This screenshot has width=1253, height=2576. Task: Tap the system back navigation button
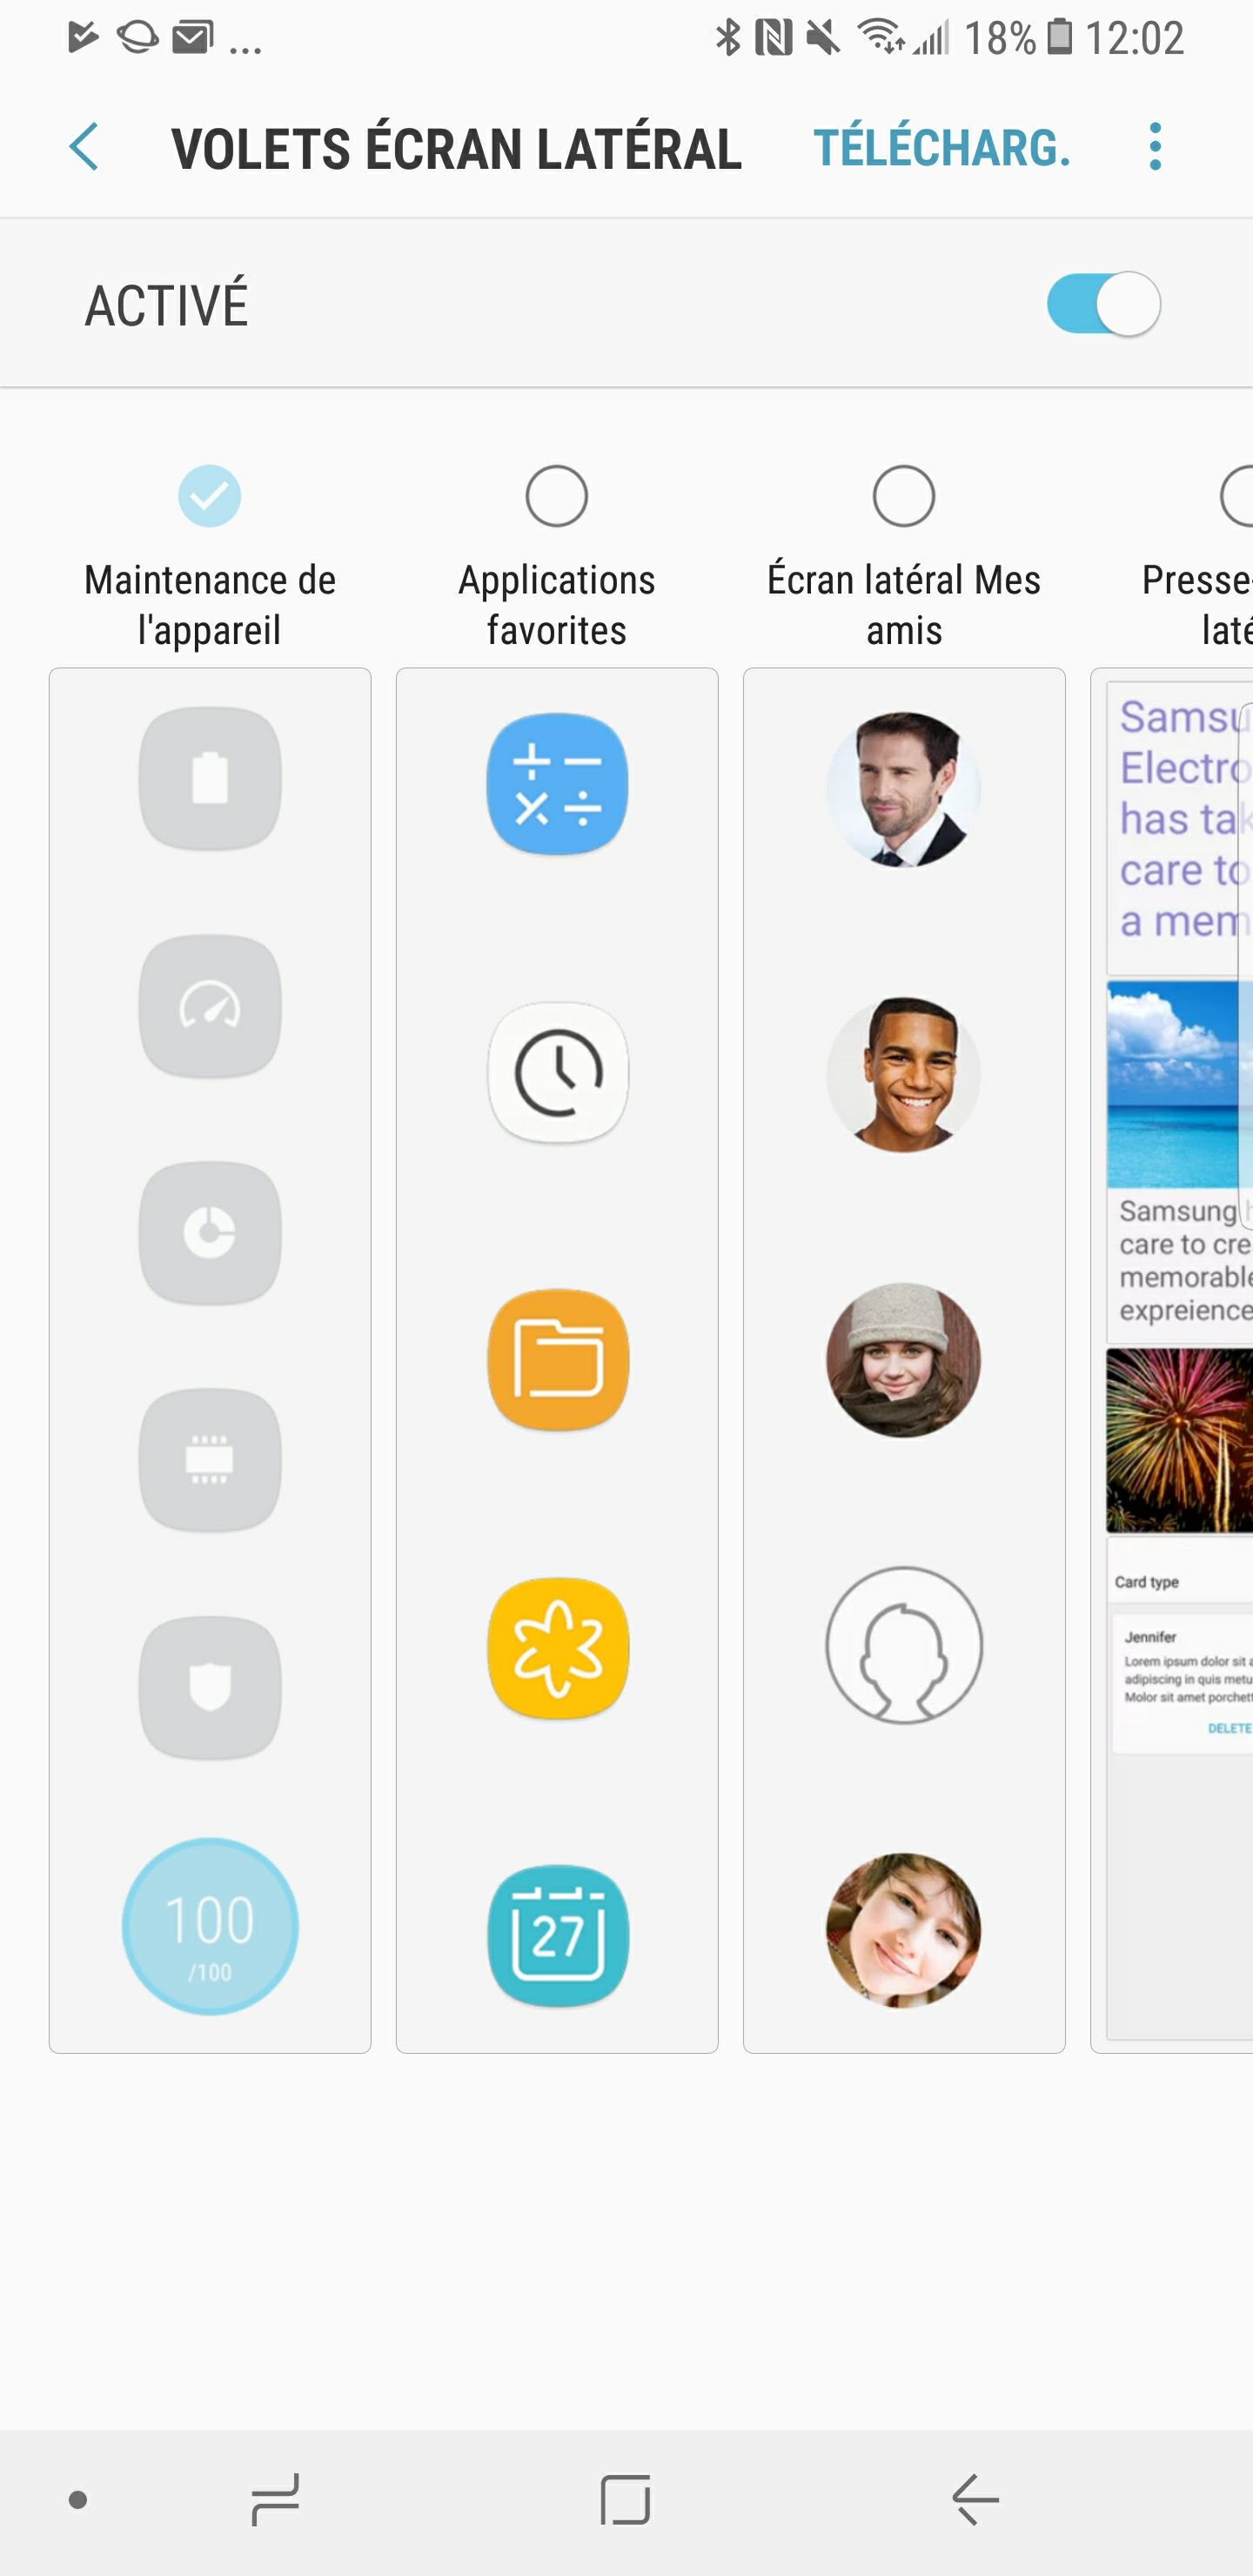(x=975, y=2500)
